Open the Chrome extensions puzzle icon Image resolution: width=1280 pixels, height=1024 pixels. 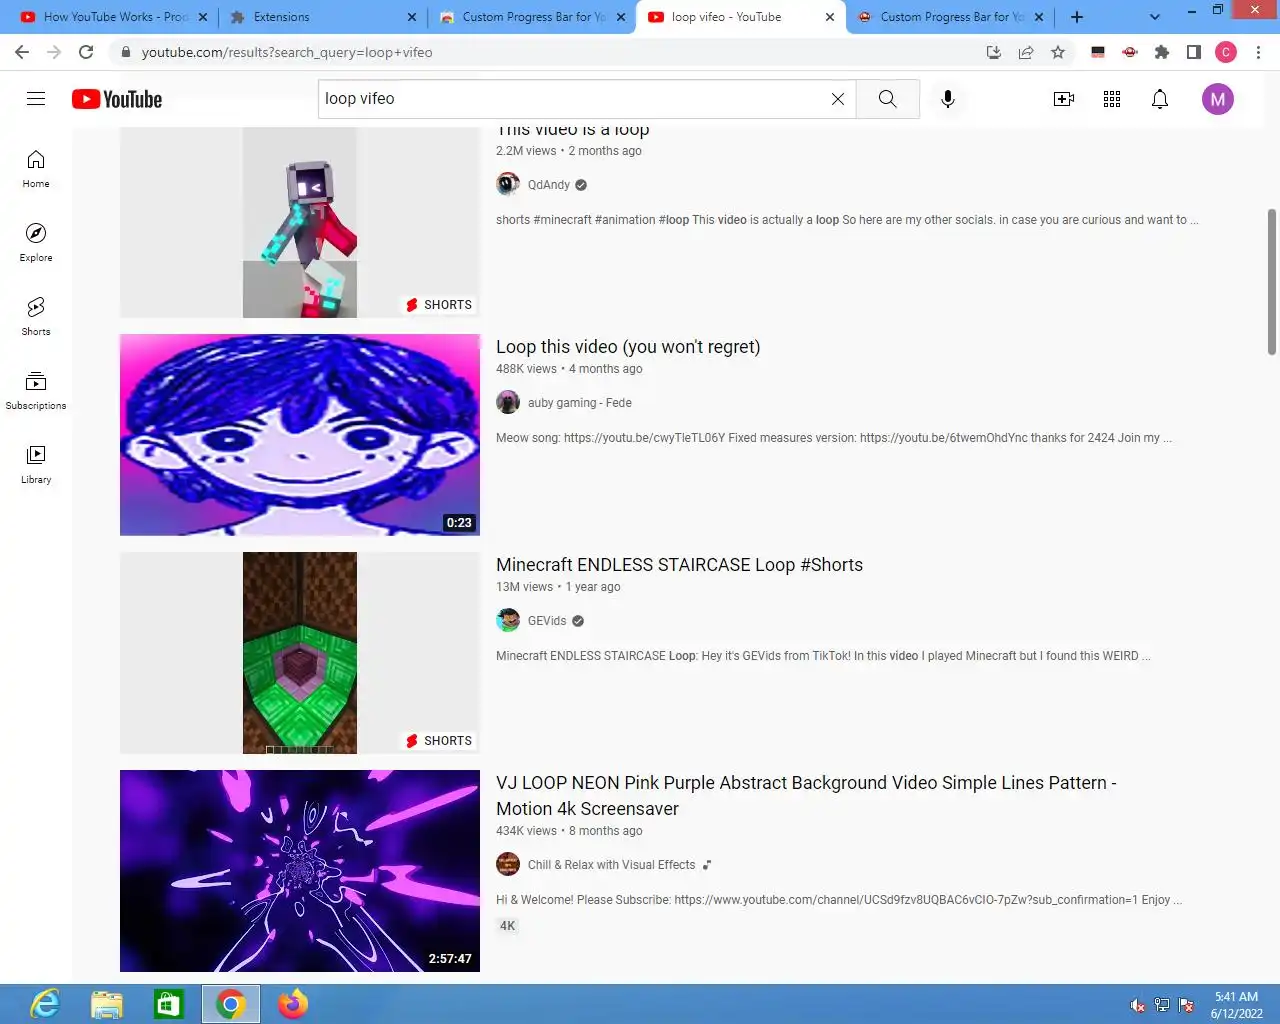pos(1162,52)
